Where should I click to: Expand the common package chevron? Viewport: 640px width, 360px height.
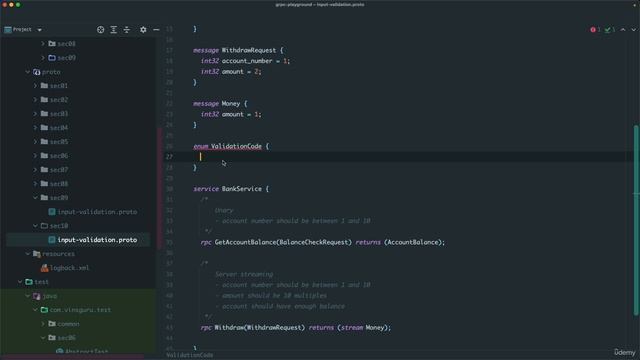point(43,324)
